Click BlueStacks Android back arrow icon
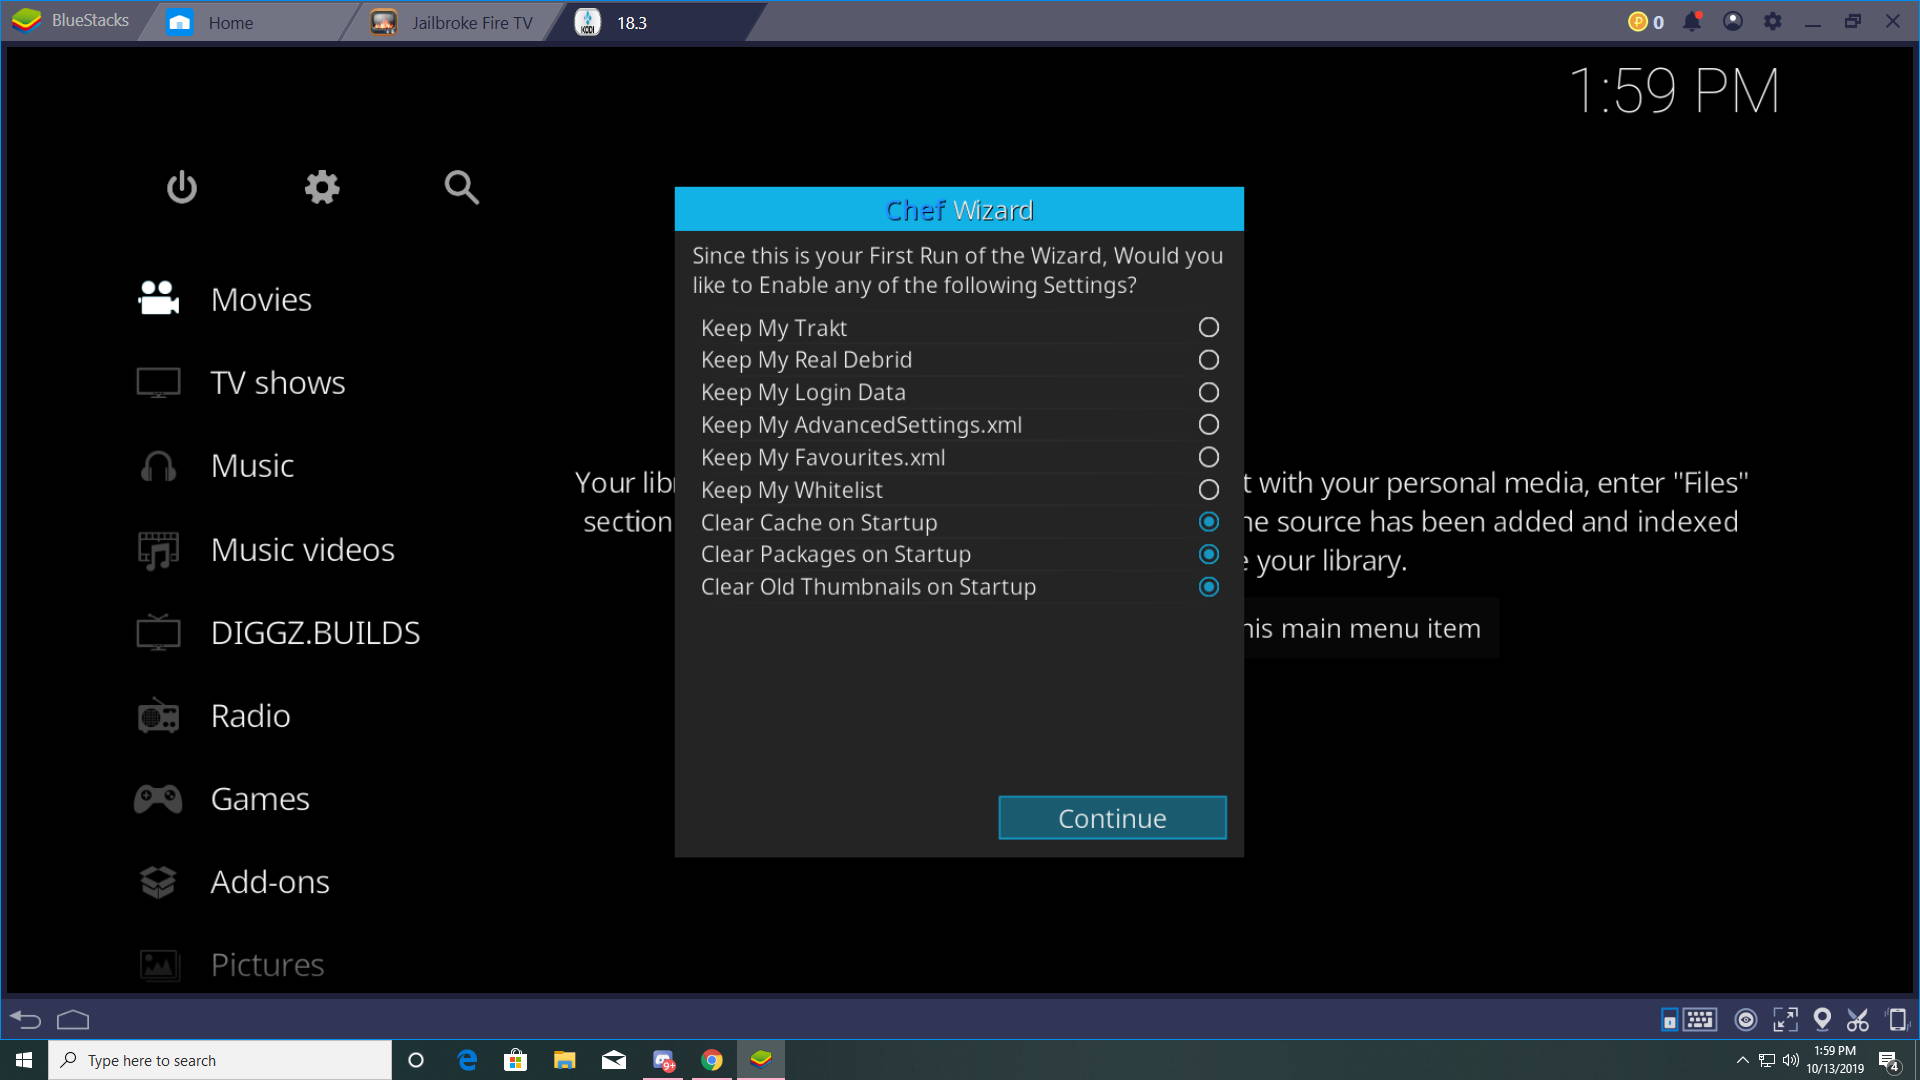This screenshot has width=1920, height=1080. (x=25, y=1019)
